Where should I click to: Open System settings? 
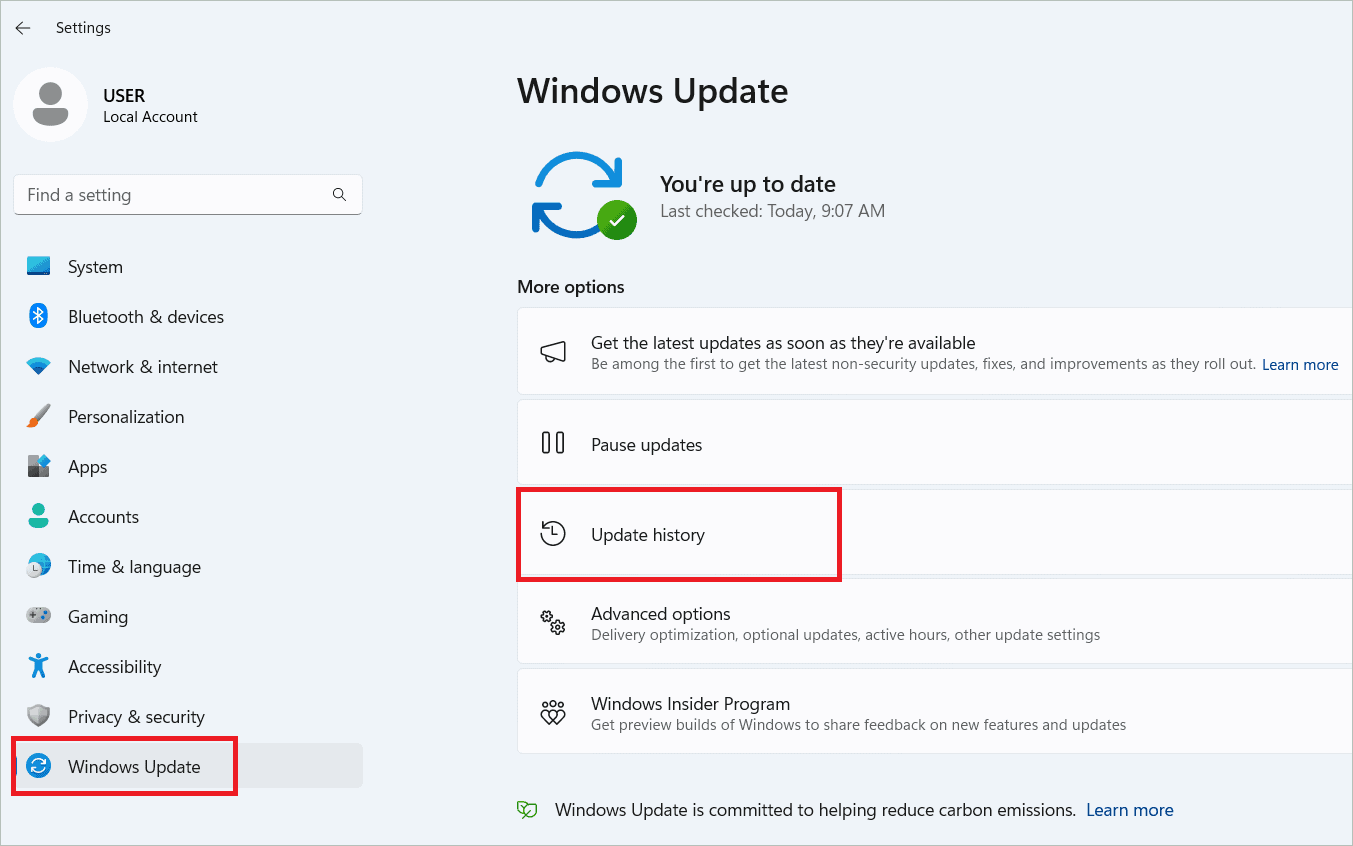[188, 267]
